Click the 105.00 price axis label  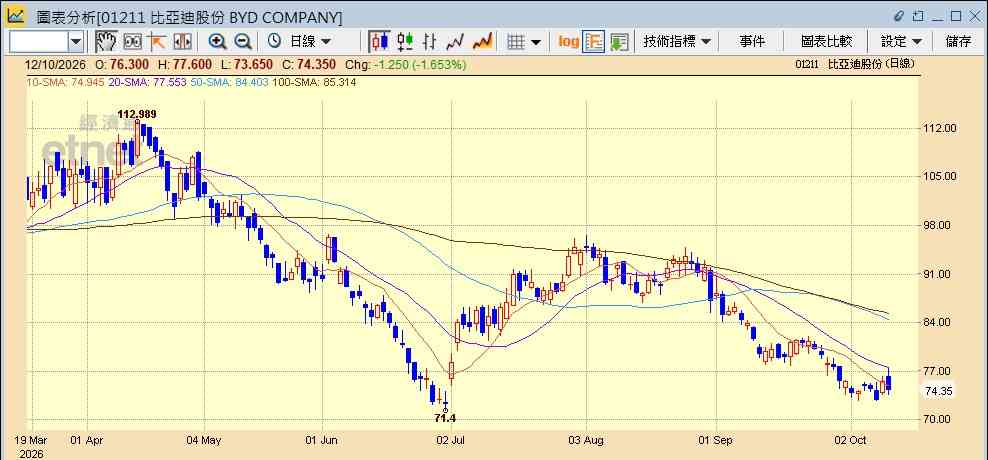coord(941,176)
